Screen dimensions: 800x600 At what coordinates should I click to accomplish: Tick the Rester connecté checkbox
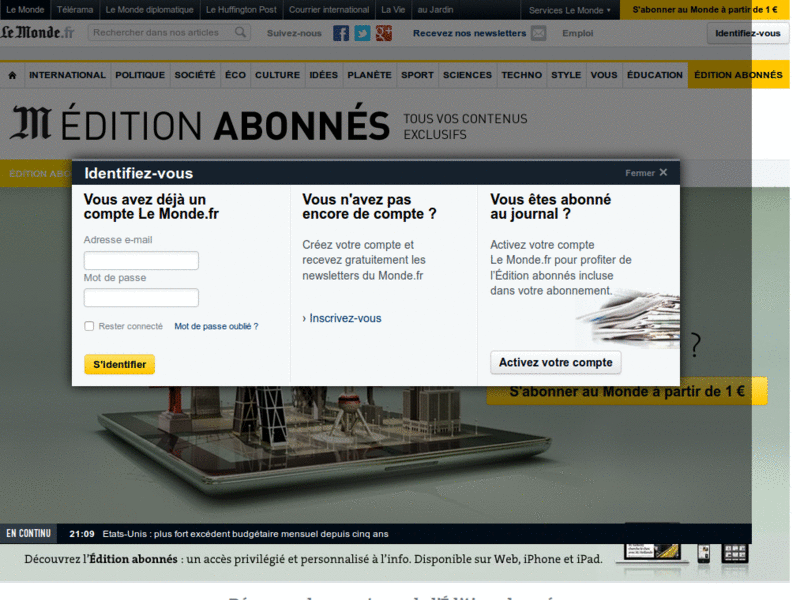[x=89, y=326]
